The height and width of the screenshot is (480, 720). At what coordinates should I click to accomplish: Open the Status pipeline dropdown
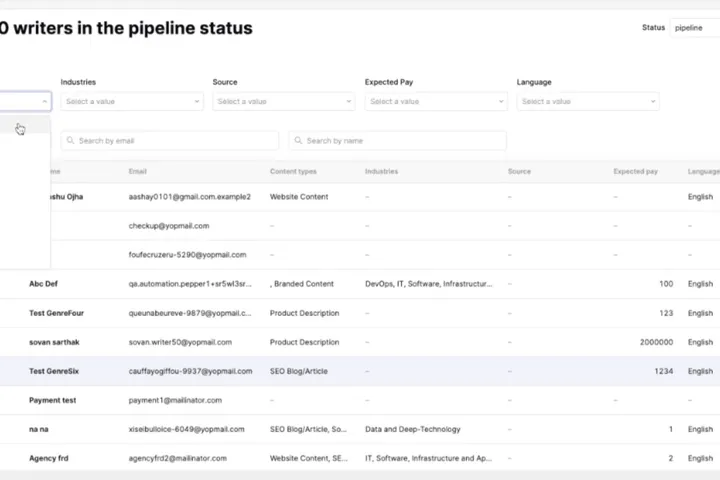[x=695, y=28]
